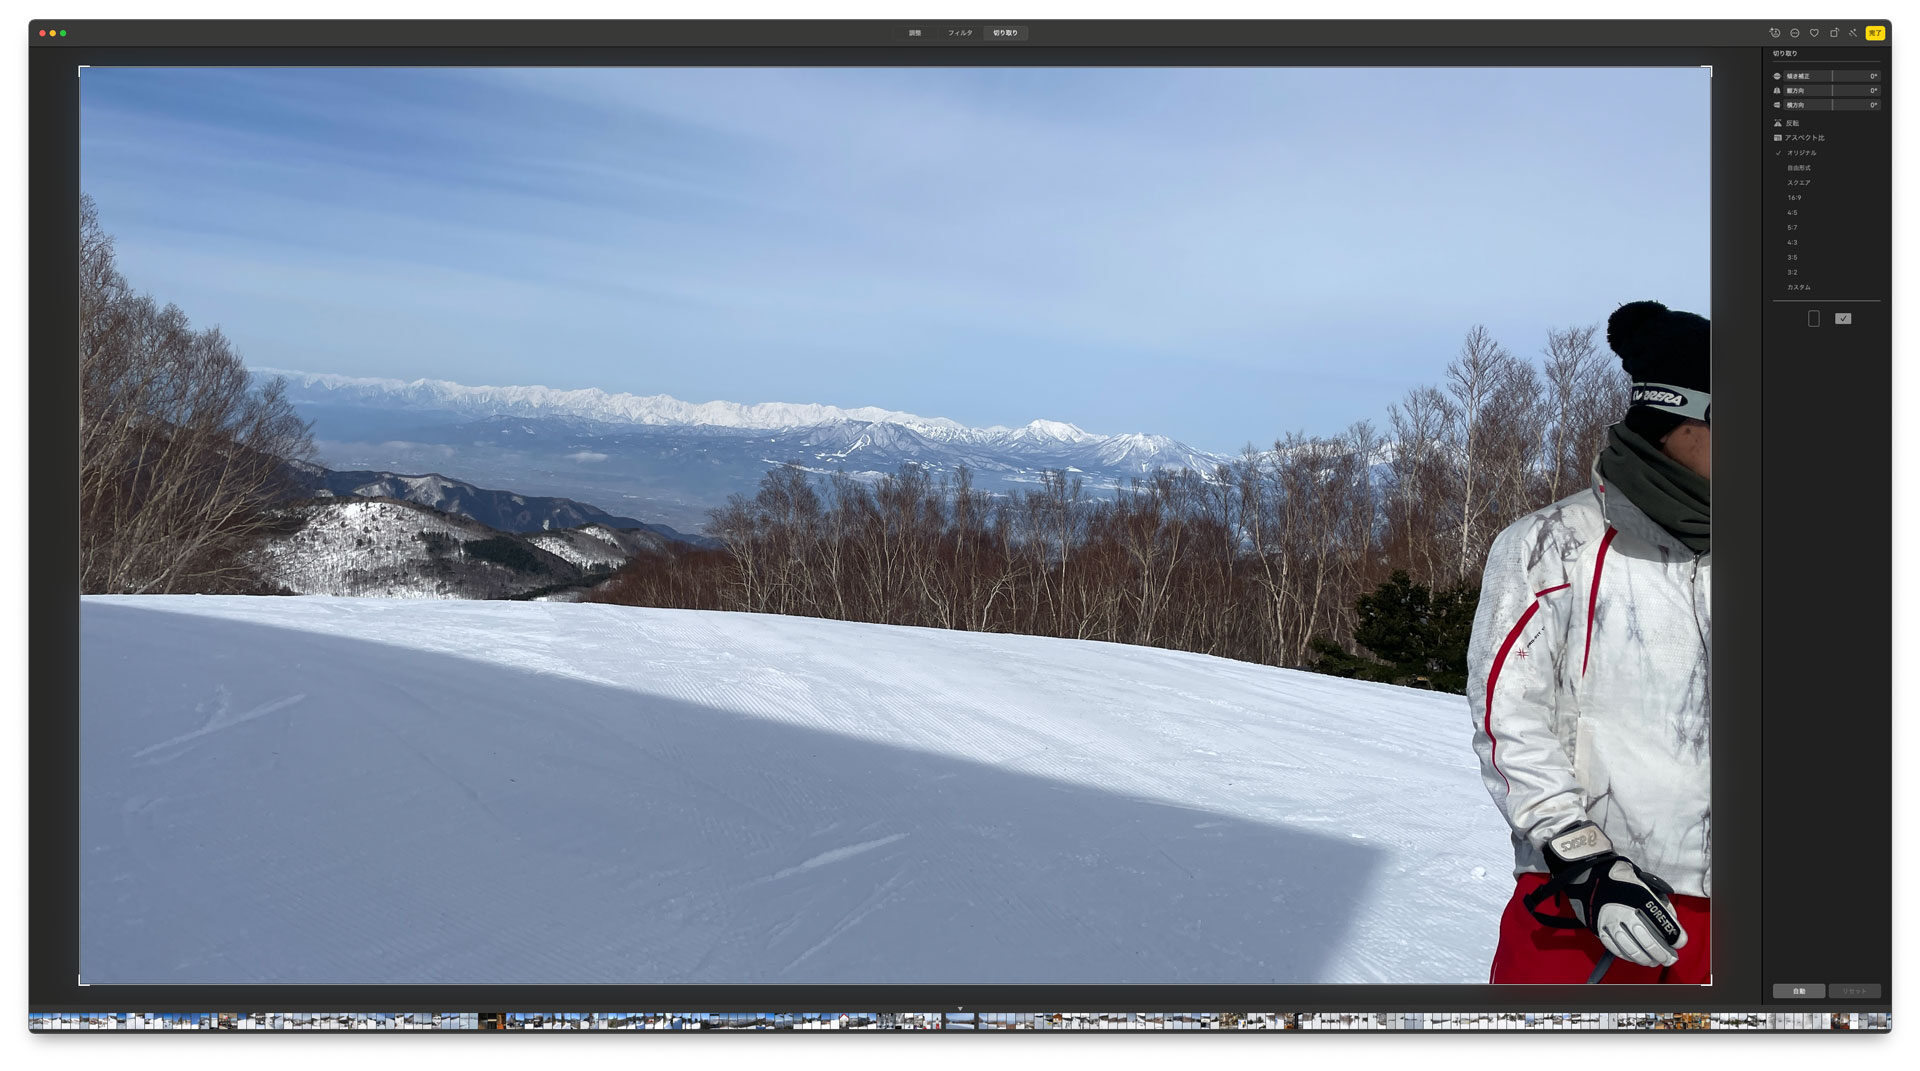Click the アスペクト比 aspect ratio icon
Image resolution: width=1920 pixels, height=1071 pixels.
coord(1778,138)
